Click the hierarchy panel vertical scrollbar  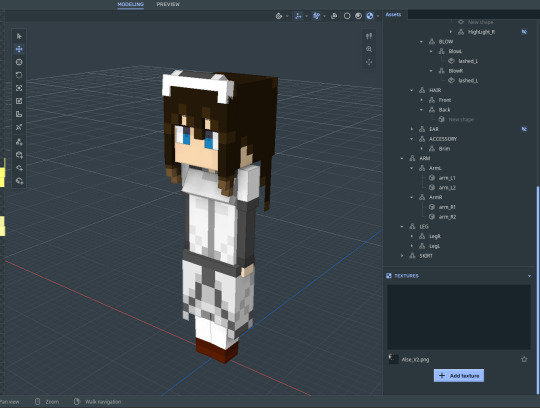pos(538,289)
